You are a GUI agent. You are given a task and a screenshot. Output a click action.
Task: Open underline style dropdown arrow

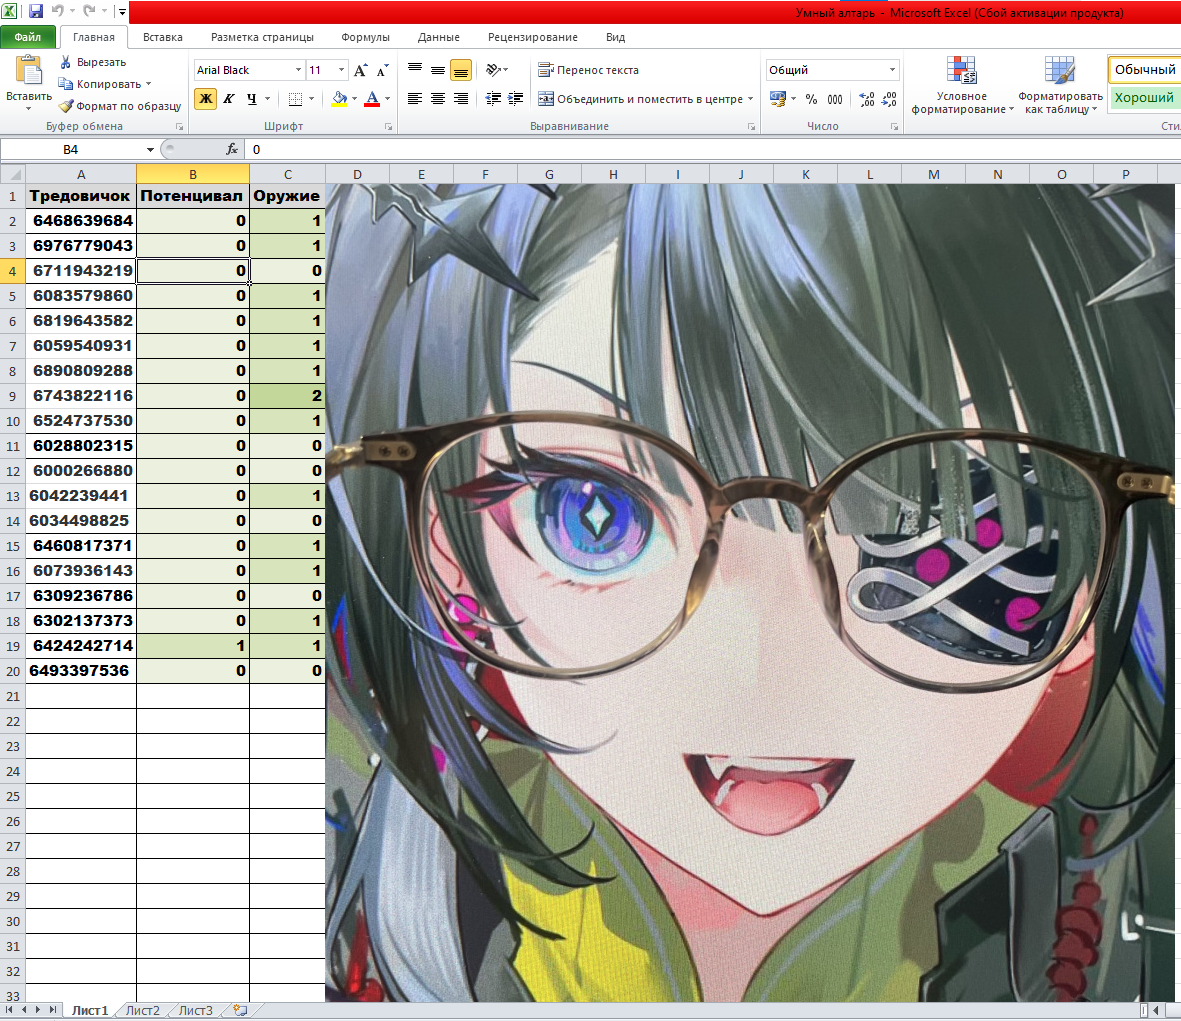(267, 99)
